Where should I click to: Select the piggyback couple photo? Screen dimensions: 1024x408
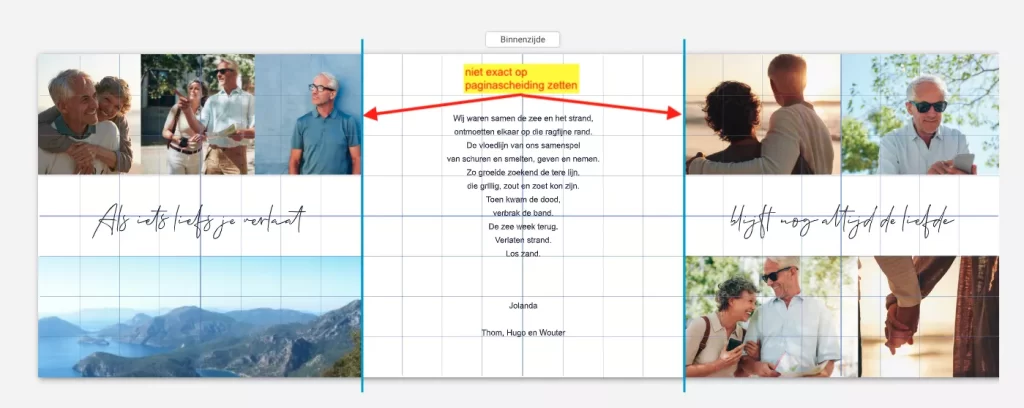click(x=88, y=114)
